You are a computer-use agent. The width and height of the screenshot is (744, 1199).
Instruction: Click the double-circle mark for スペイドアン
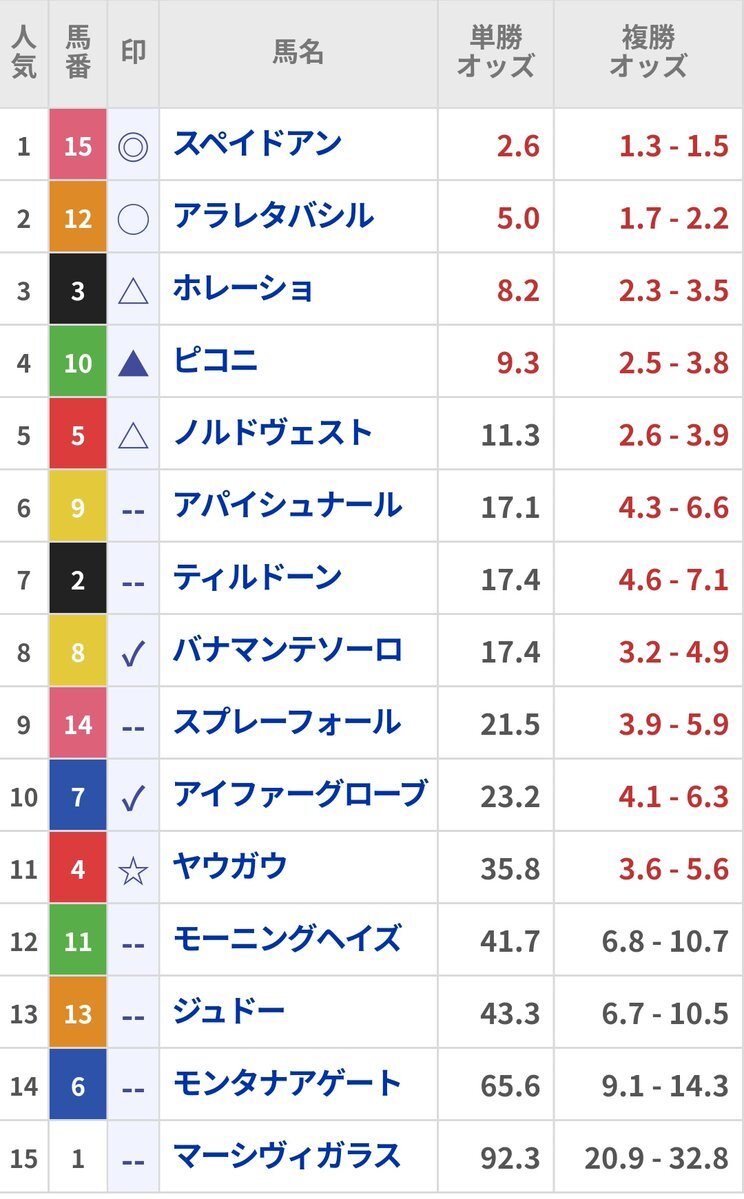[x=133, y=146]
